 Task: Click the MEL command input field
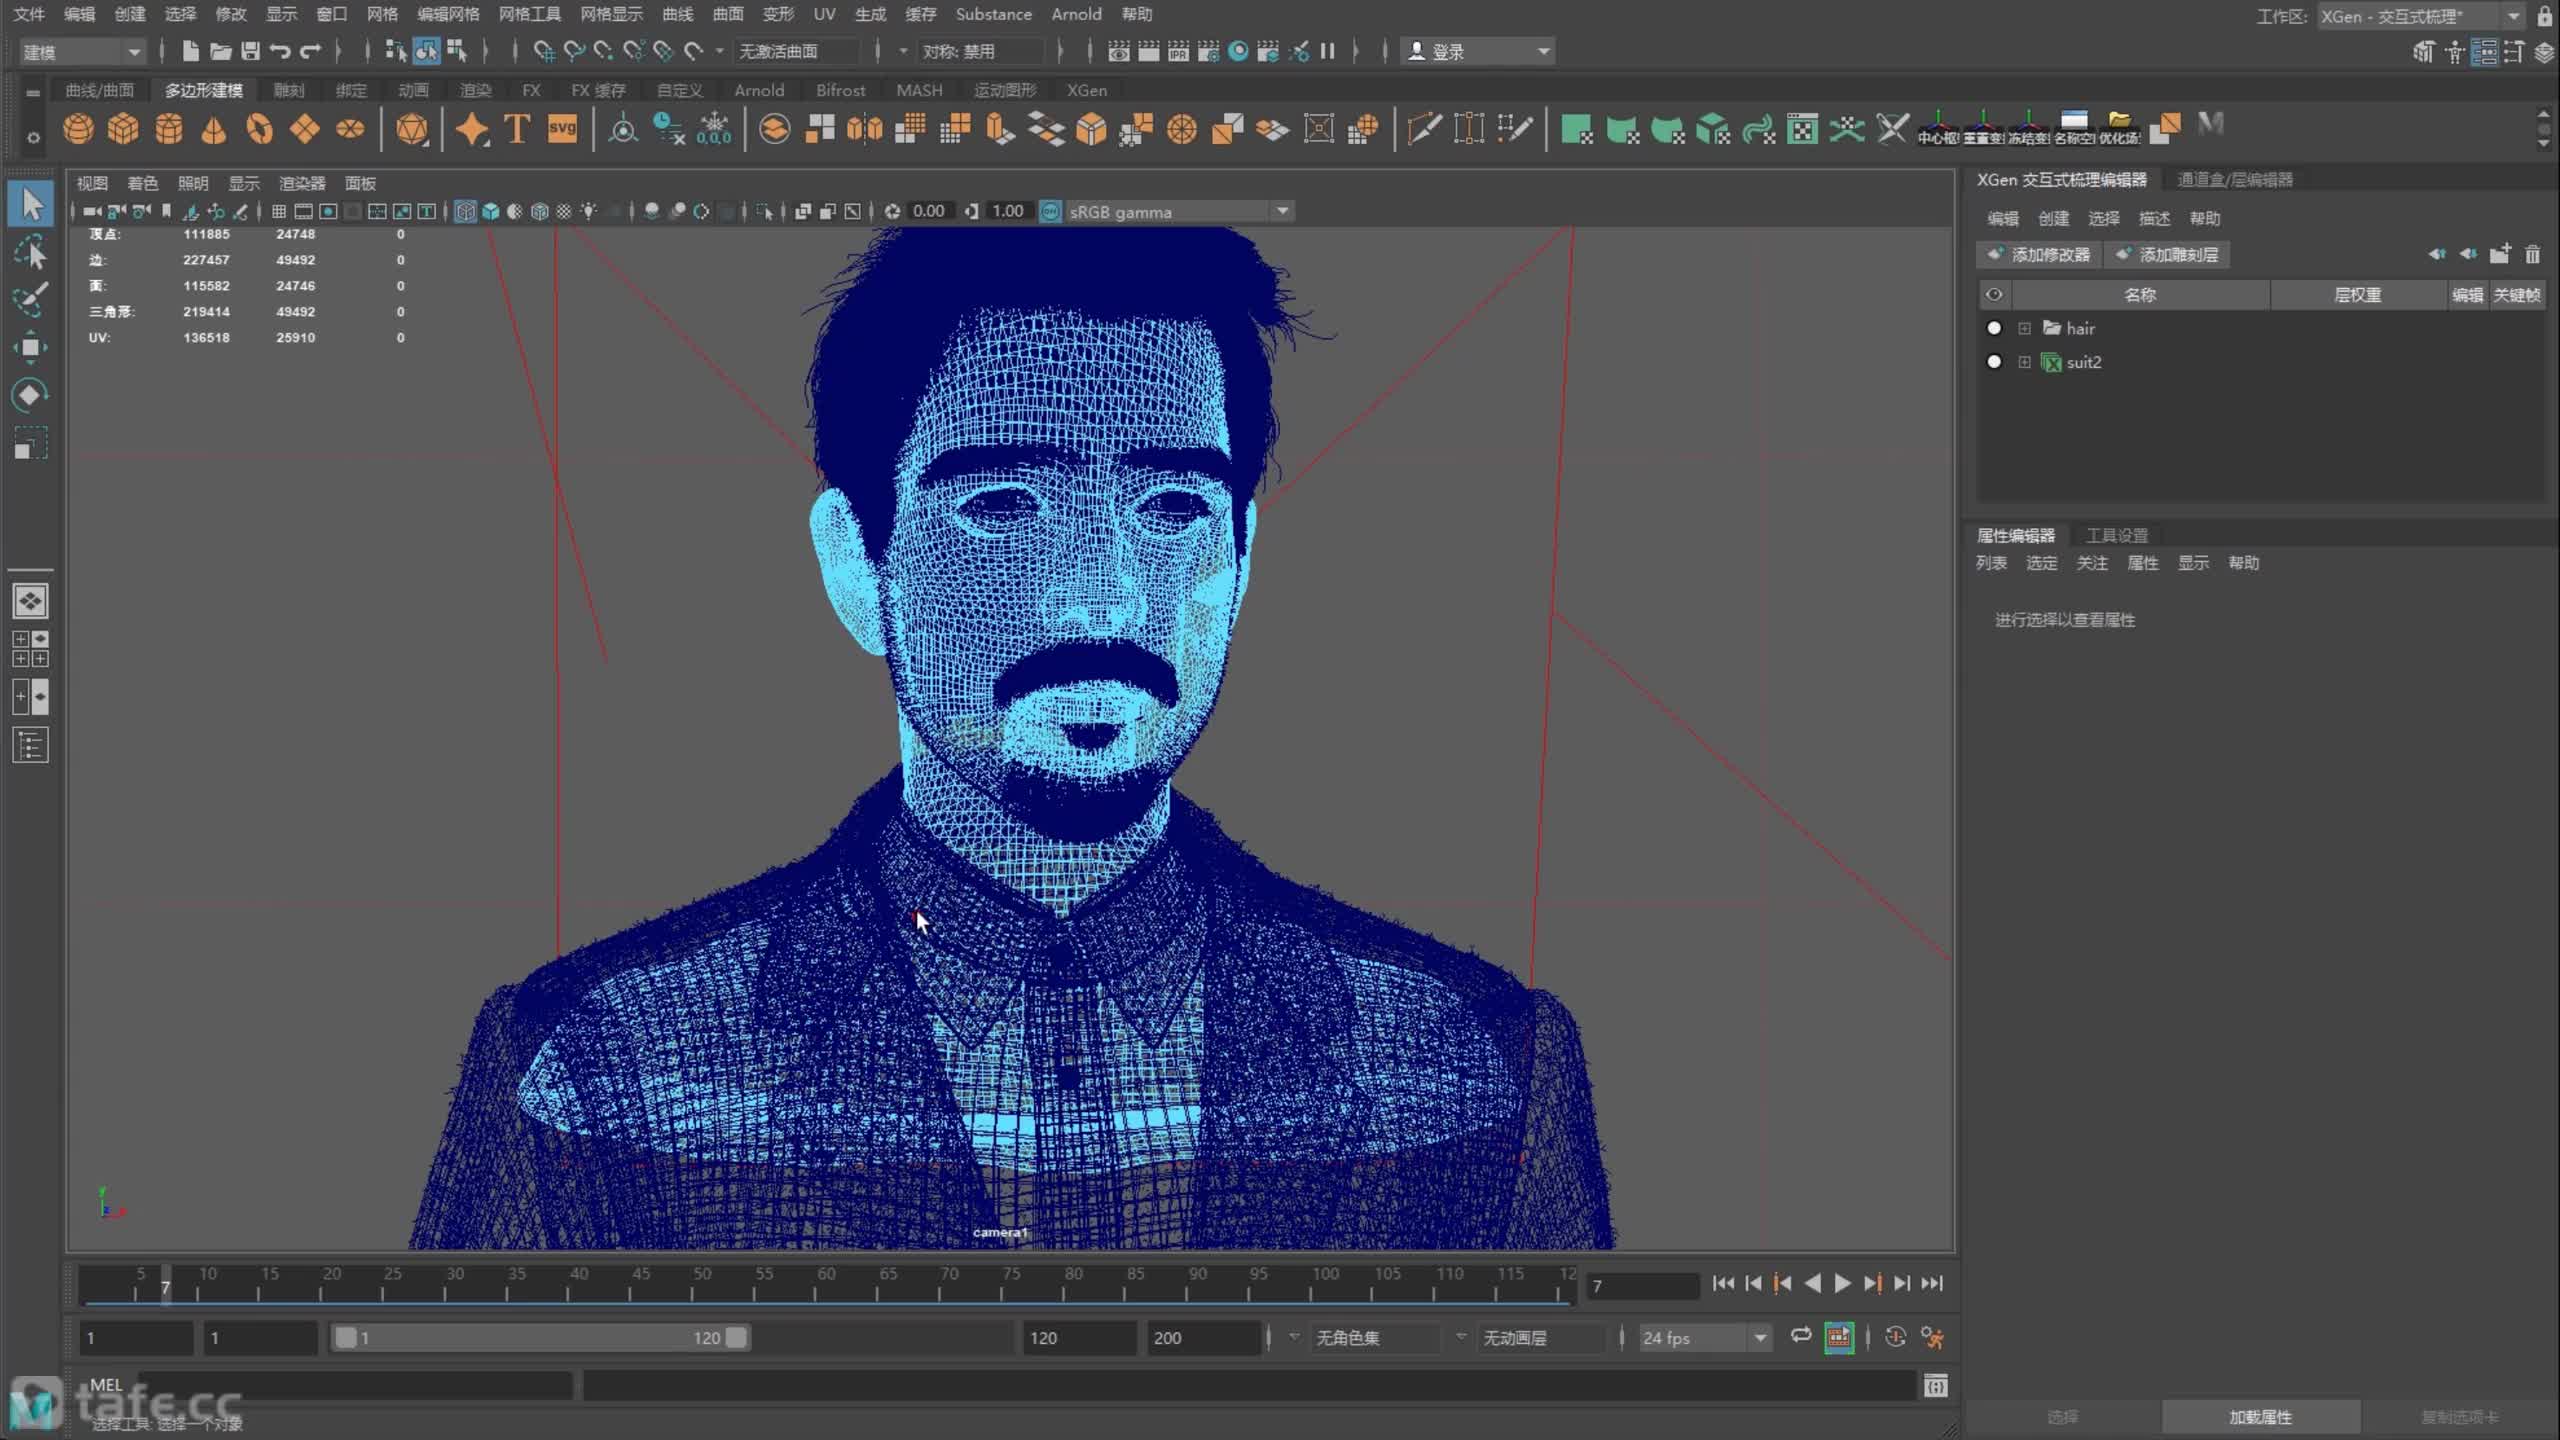point(355,1386)
